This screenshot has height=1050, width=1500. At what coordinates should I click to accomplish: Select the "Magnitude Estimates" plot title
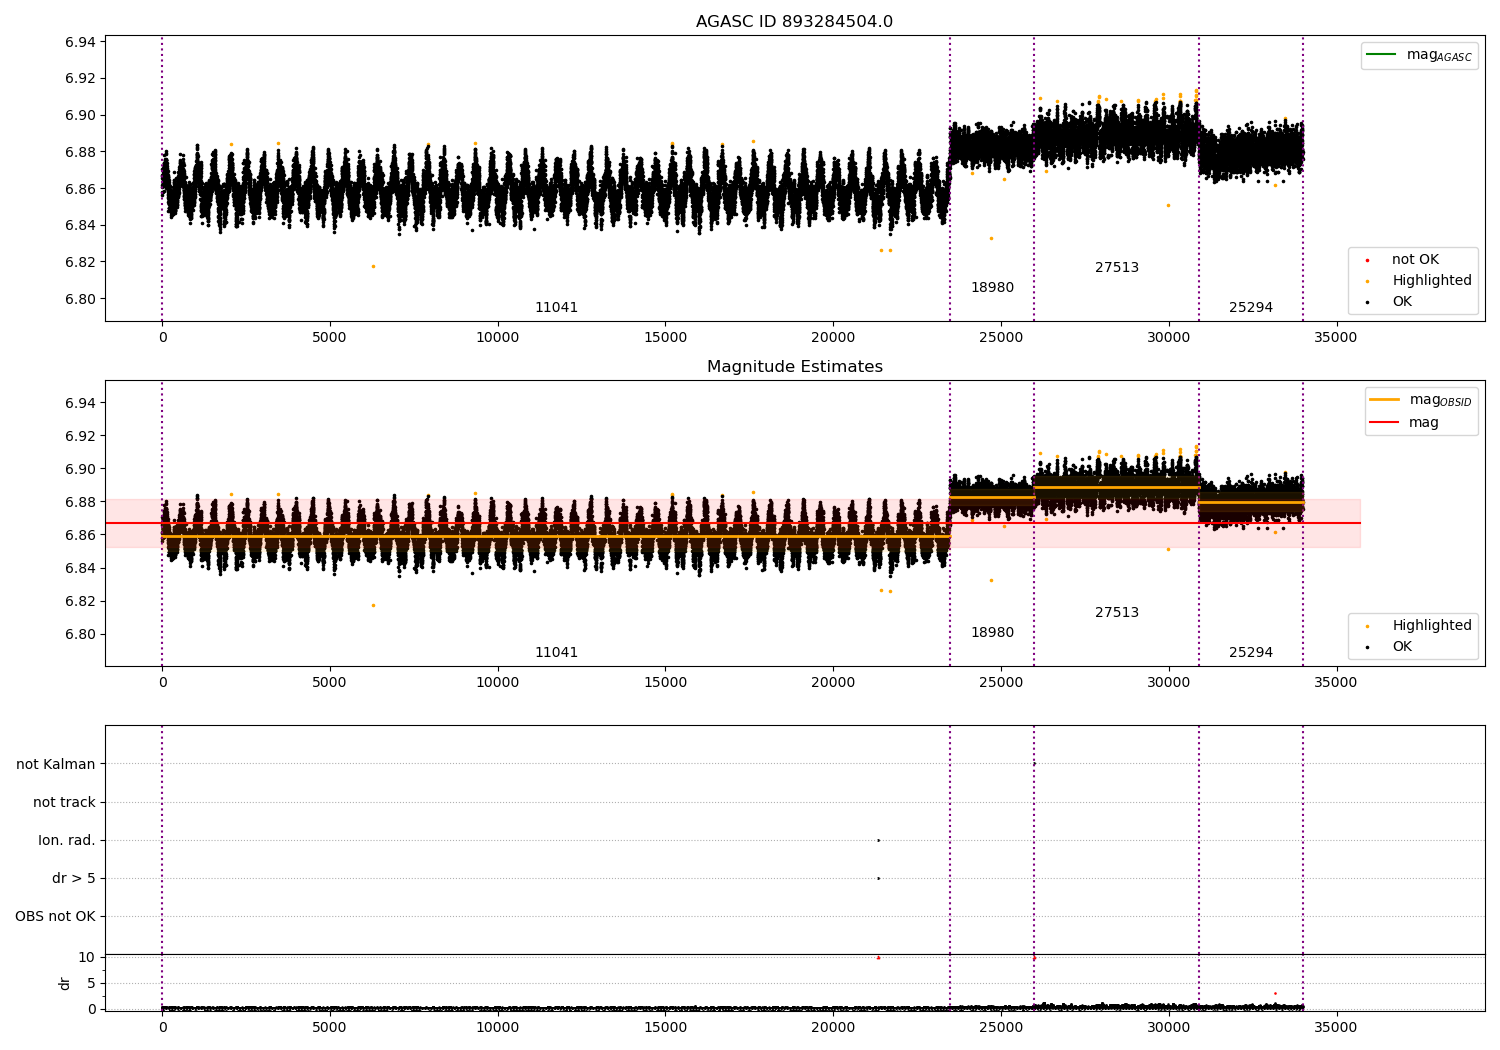pos(794,367)
